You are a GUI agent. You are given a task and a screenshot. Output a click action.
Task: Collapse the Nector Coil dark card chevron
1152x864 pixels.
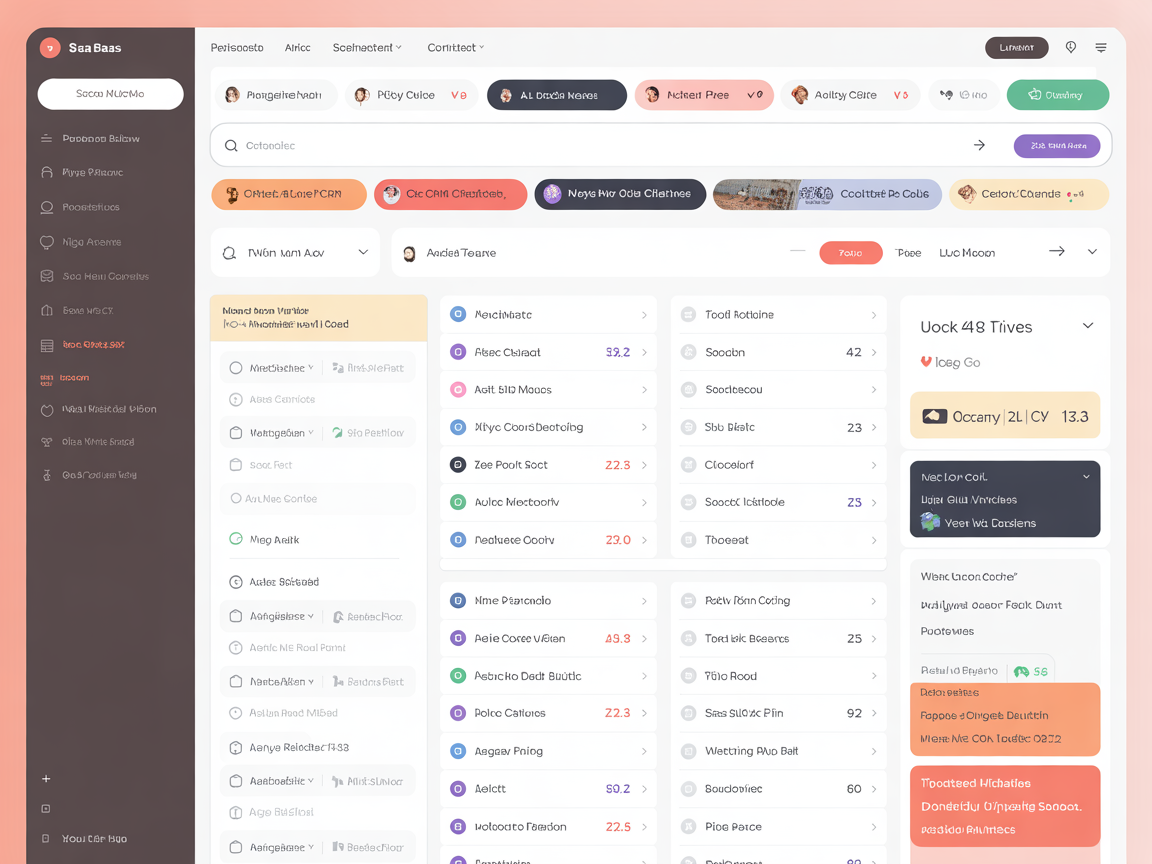[1087, 477]
